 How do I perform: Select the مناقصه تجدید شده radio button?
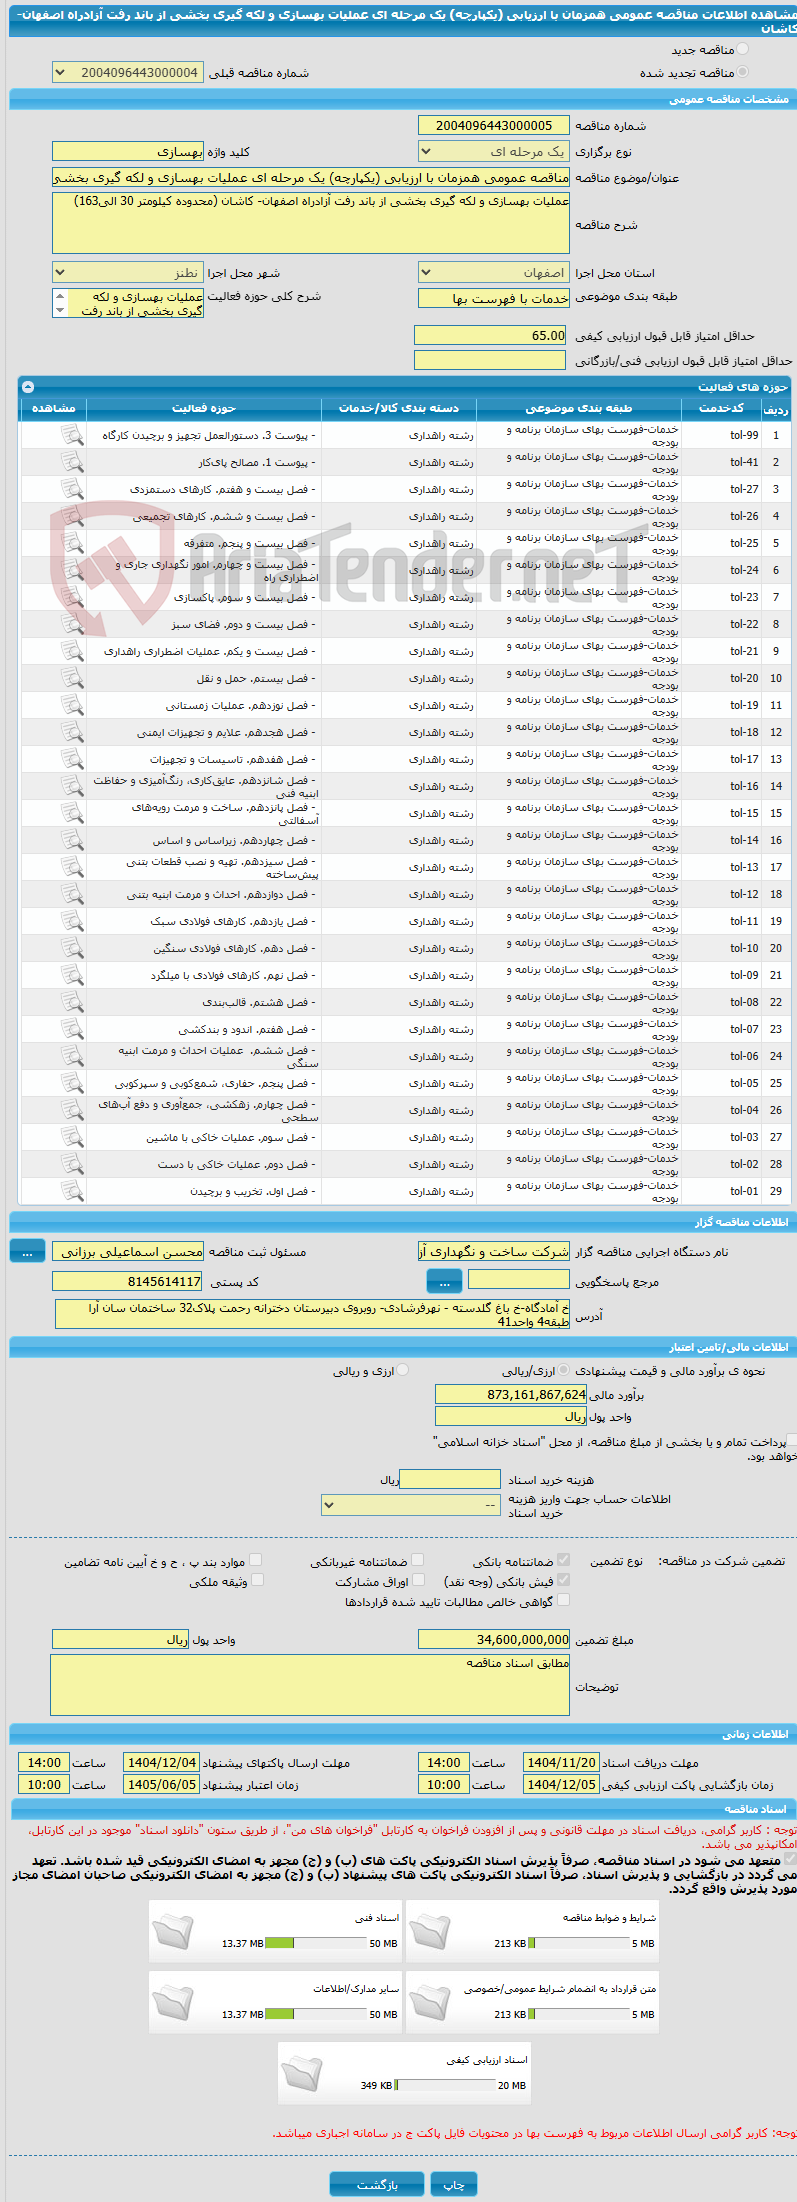pos(742,72)
